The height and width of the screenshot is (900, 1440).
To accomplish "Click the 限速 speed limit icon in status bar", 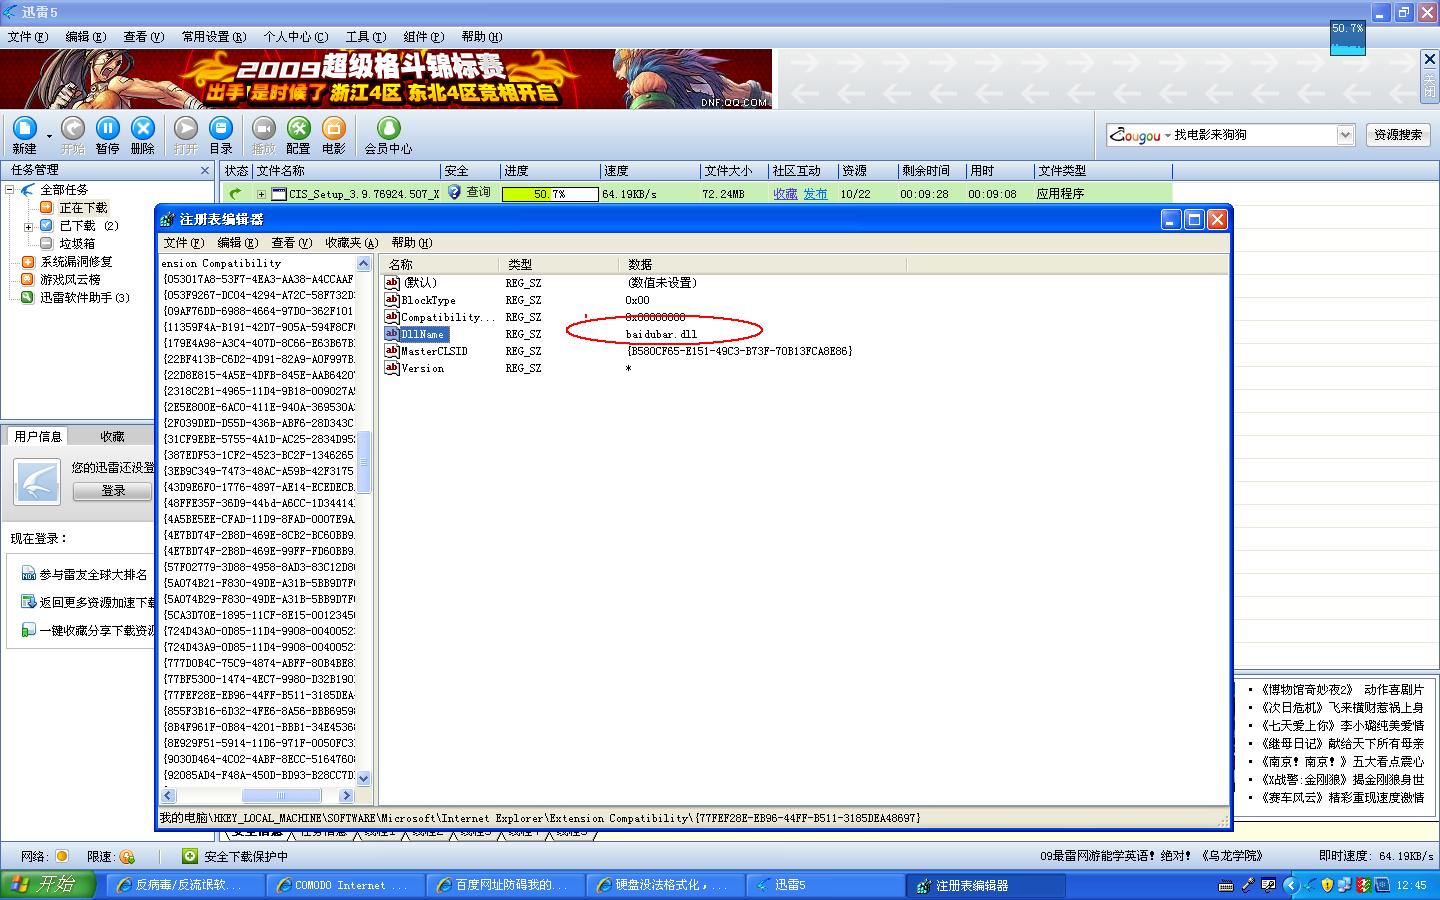I will (x=127, y=856).
